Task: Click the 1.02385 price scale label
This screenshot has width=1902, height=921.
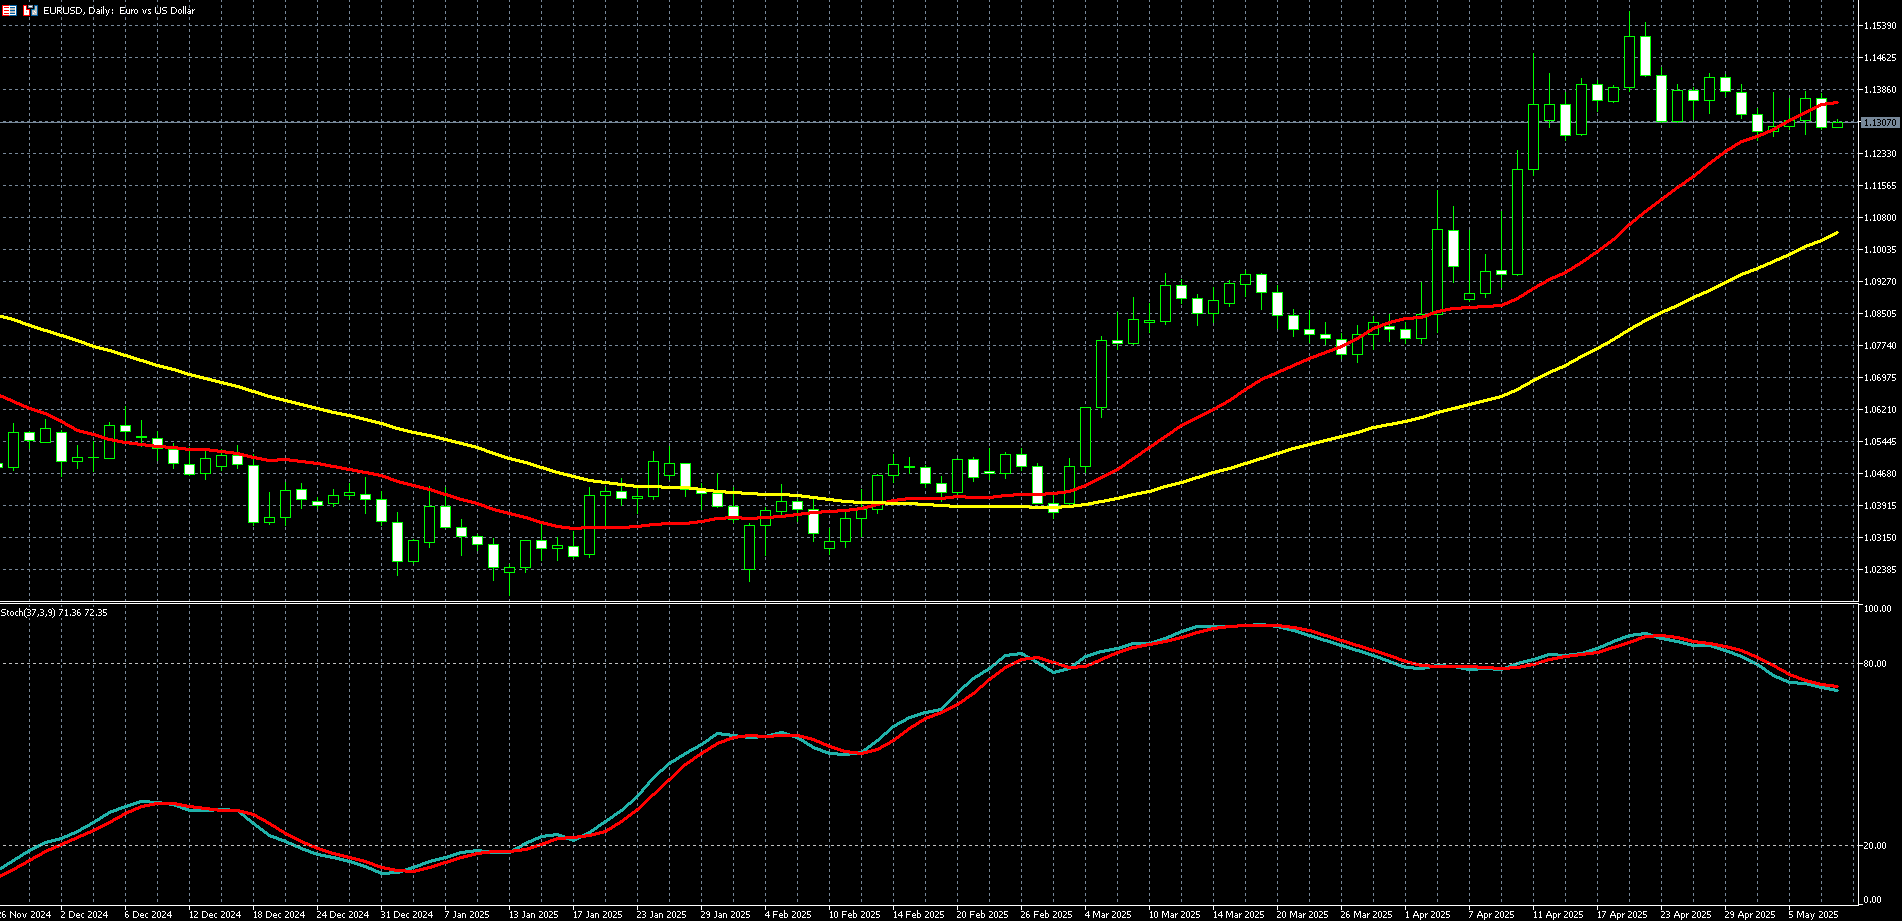Action: [1880, 570]
